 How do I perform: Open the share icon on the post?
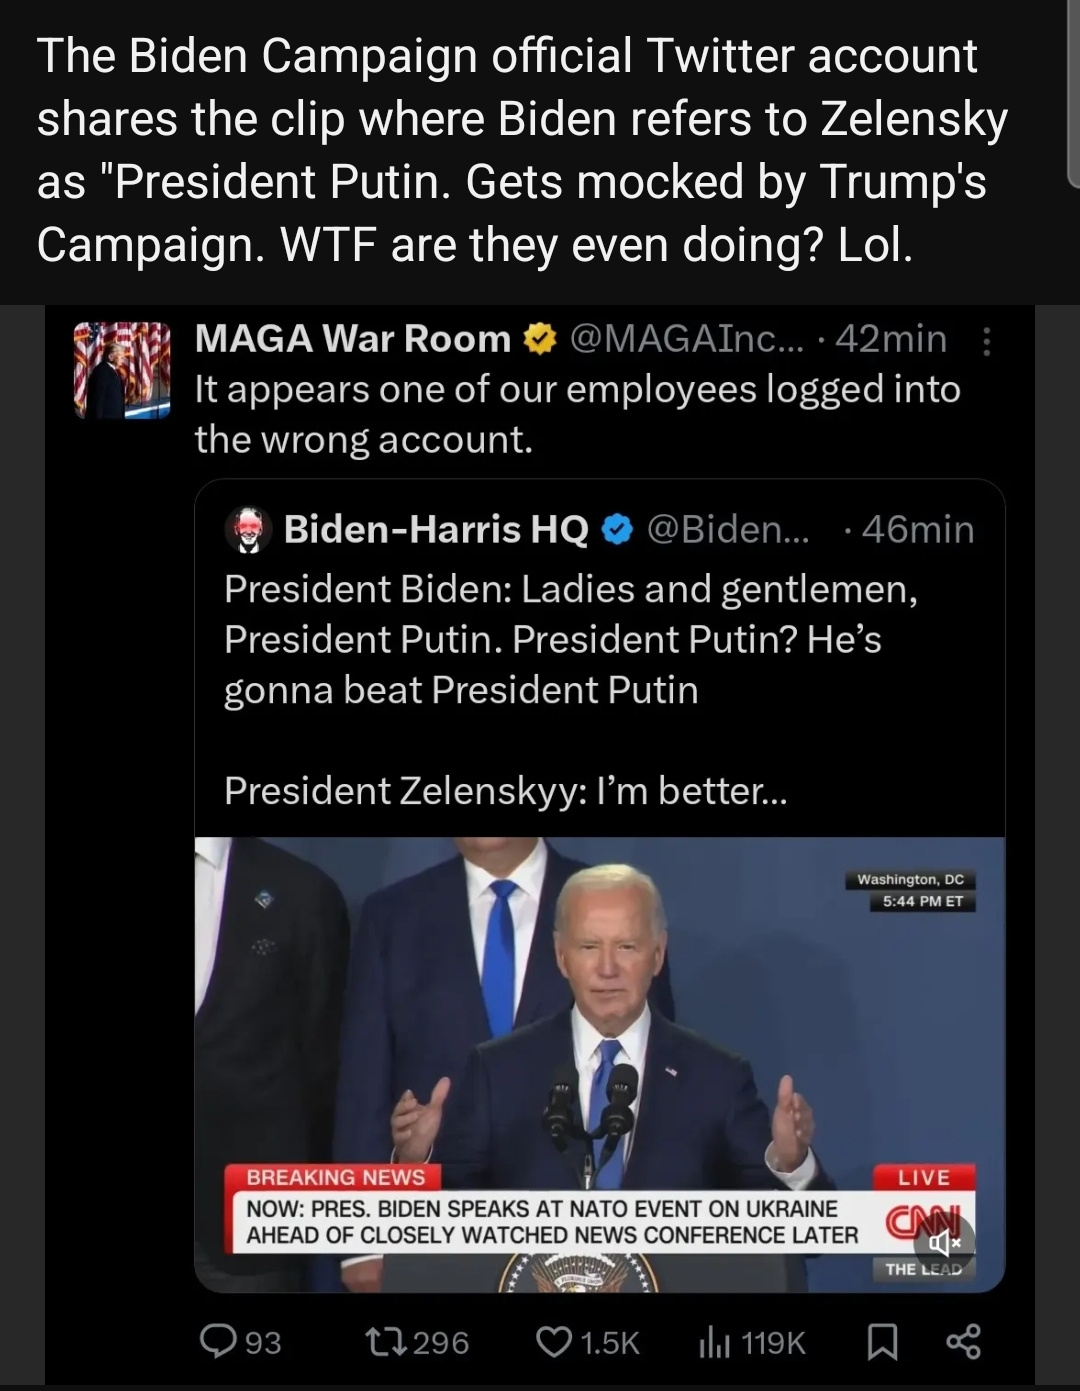click(961, 1344)
